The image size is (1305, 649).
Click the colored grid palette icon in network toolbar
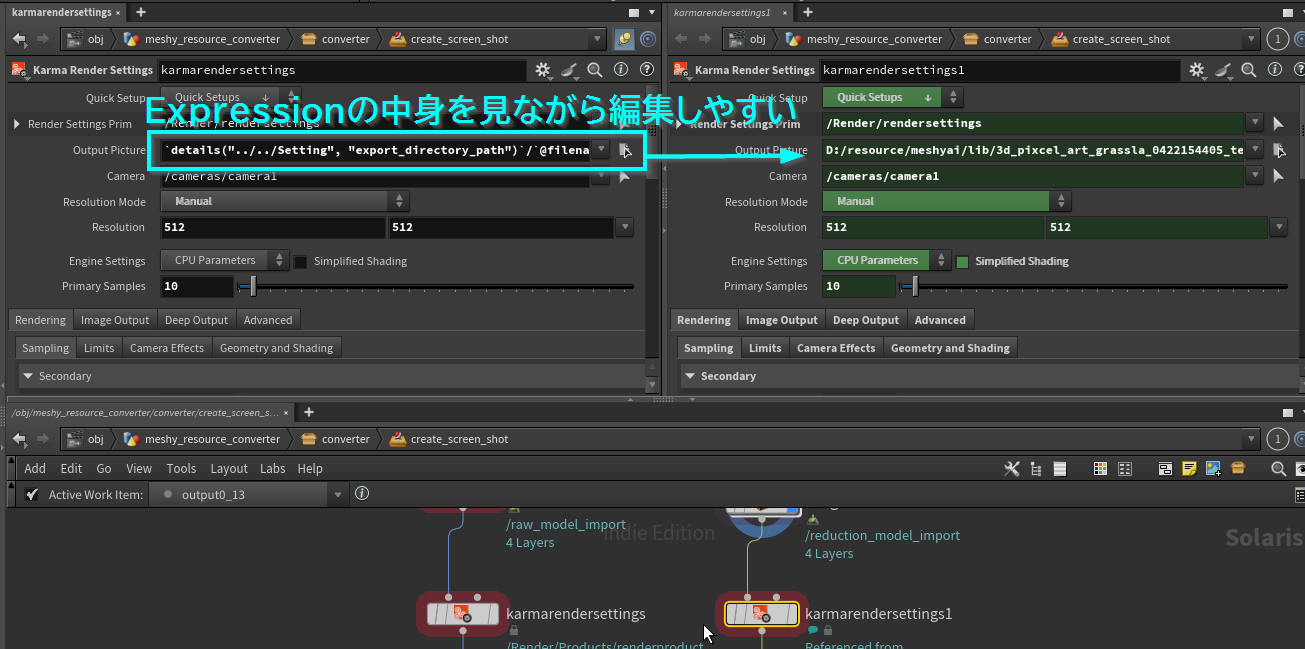click(1100, 468)
